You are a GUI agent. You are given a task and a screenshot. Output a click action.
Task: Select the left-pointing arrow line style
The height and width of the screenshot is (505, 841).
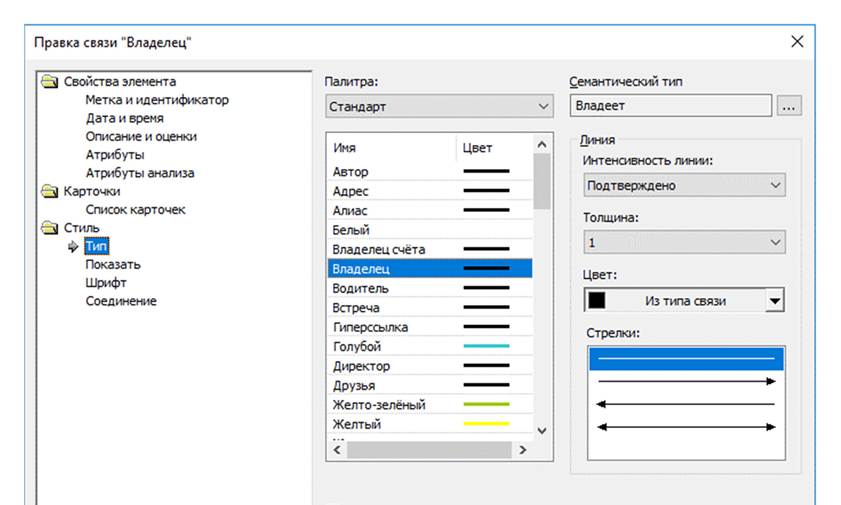(686, 404)
